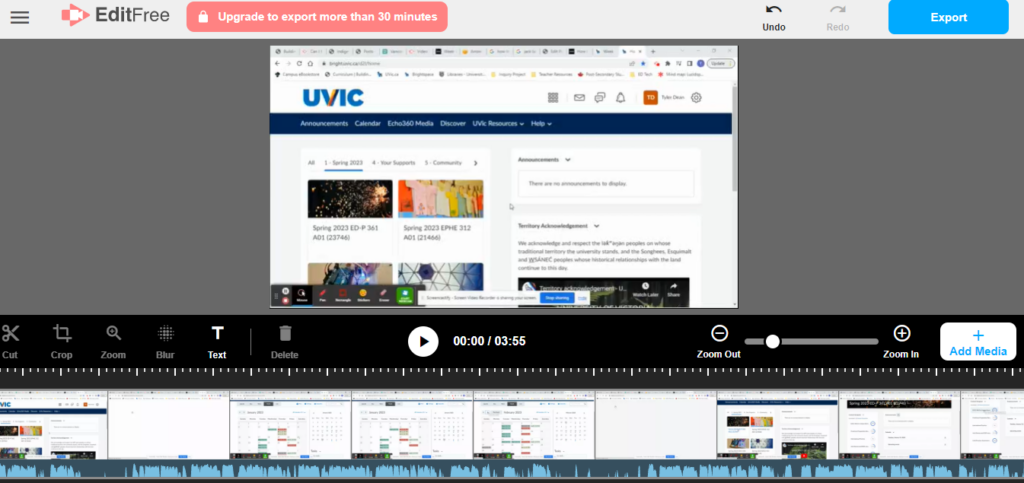Click the orange TD avatar in preview
Image resolution: width=1024 pixels, height=483 pixels.
click(x=650, y=98)
